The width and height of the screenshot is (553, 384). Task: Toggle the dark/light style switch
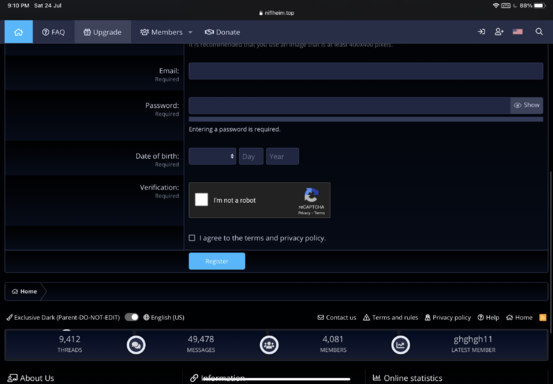(132, 317)
